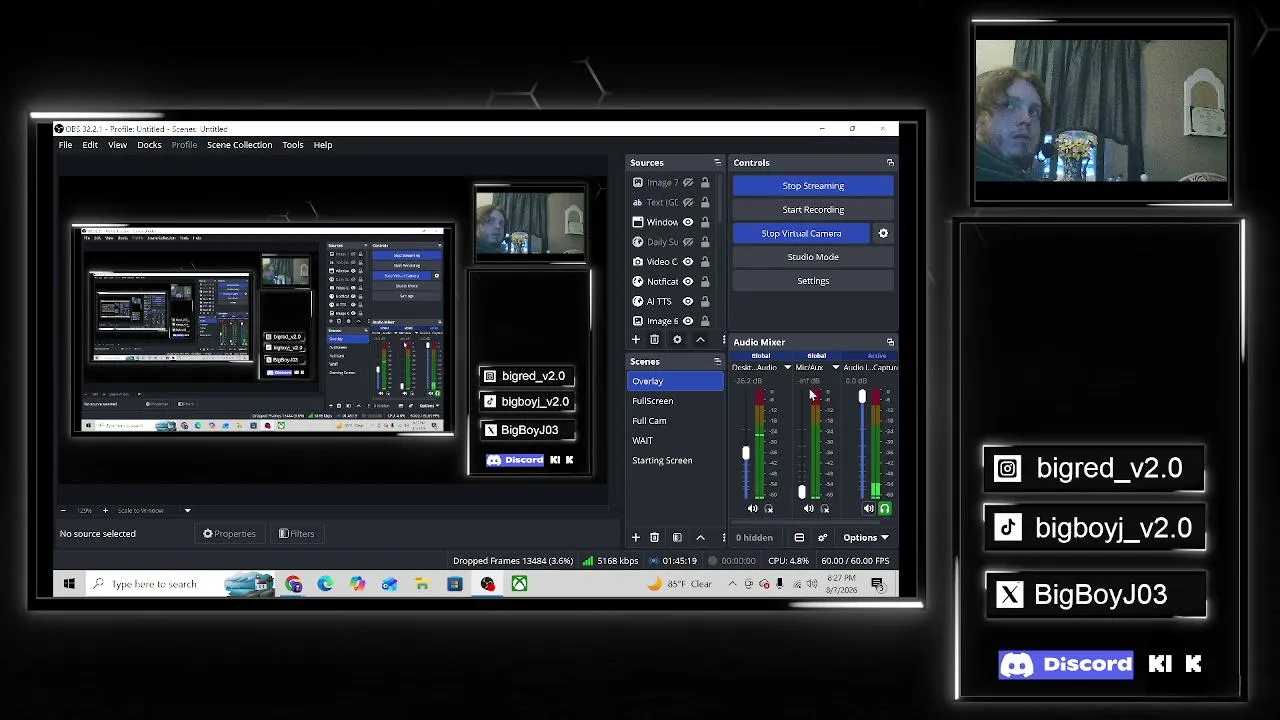Show the hidden Text (GDI) source
Screen dimensions: 1280x720
click(x=688, y=202)
